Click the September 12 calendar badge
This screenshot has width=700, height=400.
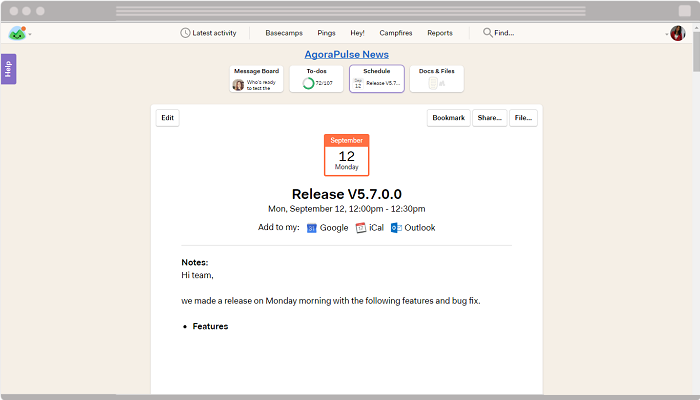click(346, 155)
